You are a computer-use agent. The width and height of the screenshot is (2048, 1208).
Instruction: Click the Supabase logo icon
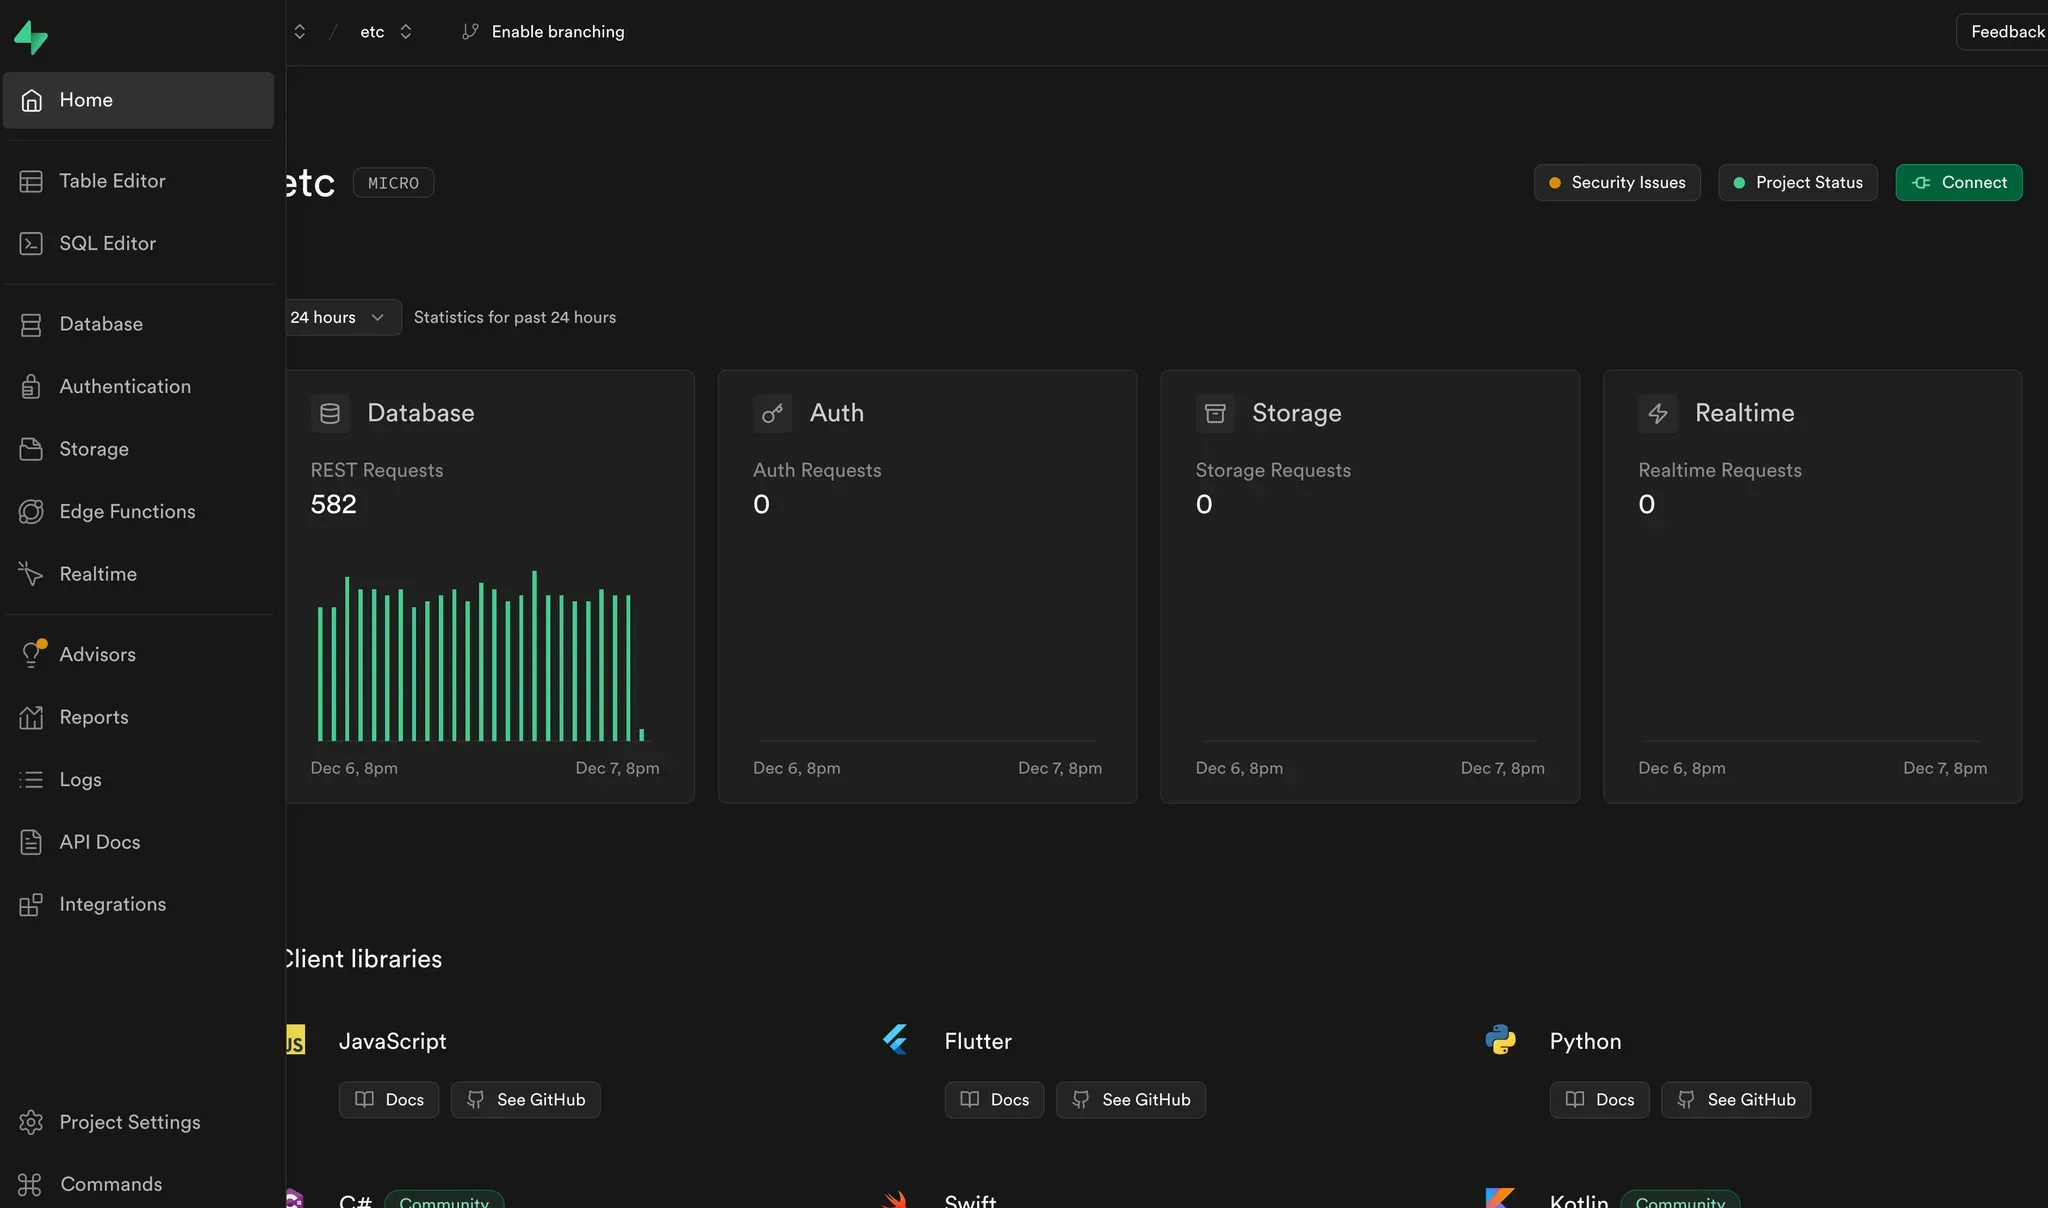click(x=31, y=37)
